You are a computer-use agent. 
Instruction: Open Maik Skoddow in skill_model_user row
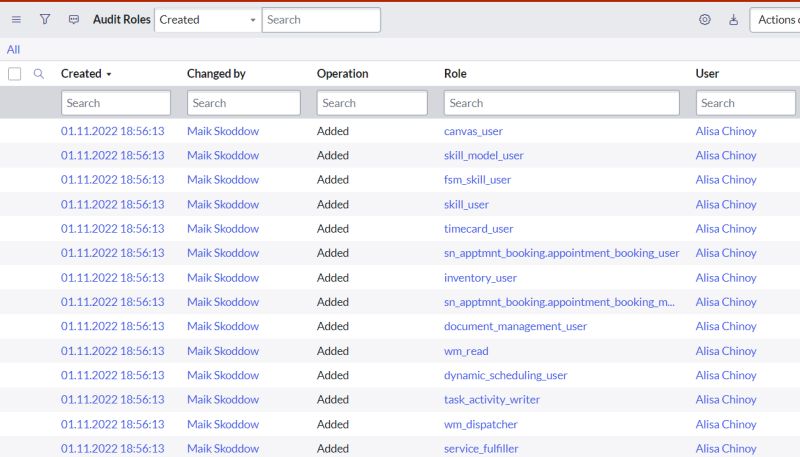(223, 156)
